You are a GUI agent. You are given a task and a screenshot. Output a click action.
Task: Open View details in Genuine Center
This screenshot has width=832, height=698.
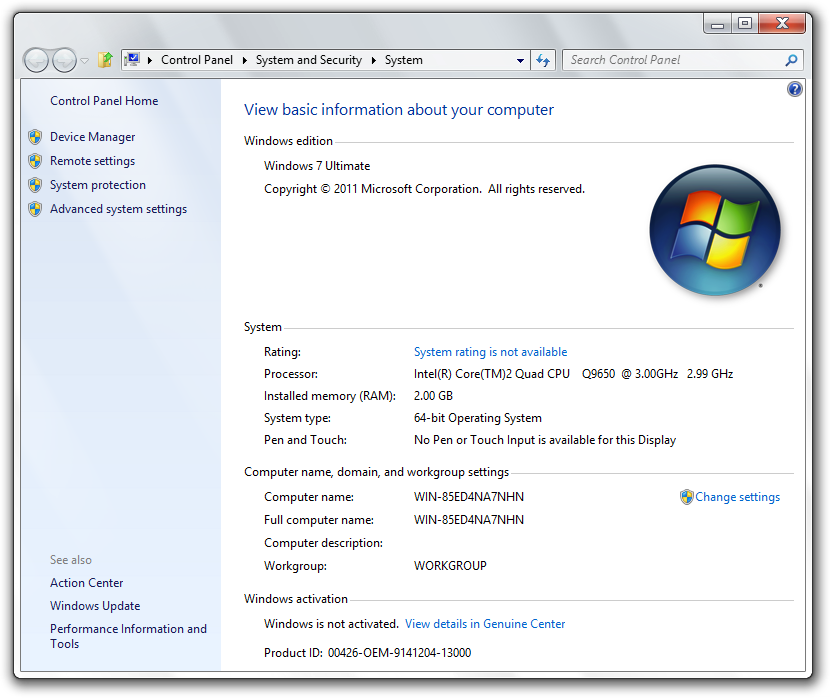485,624
